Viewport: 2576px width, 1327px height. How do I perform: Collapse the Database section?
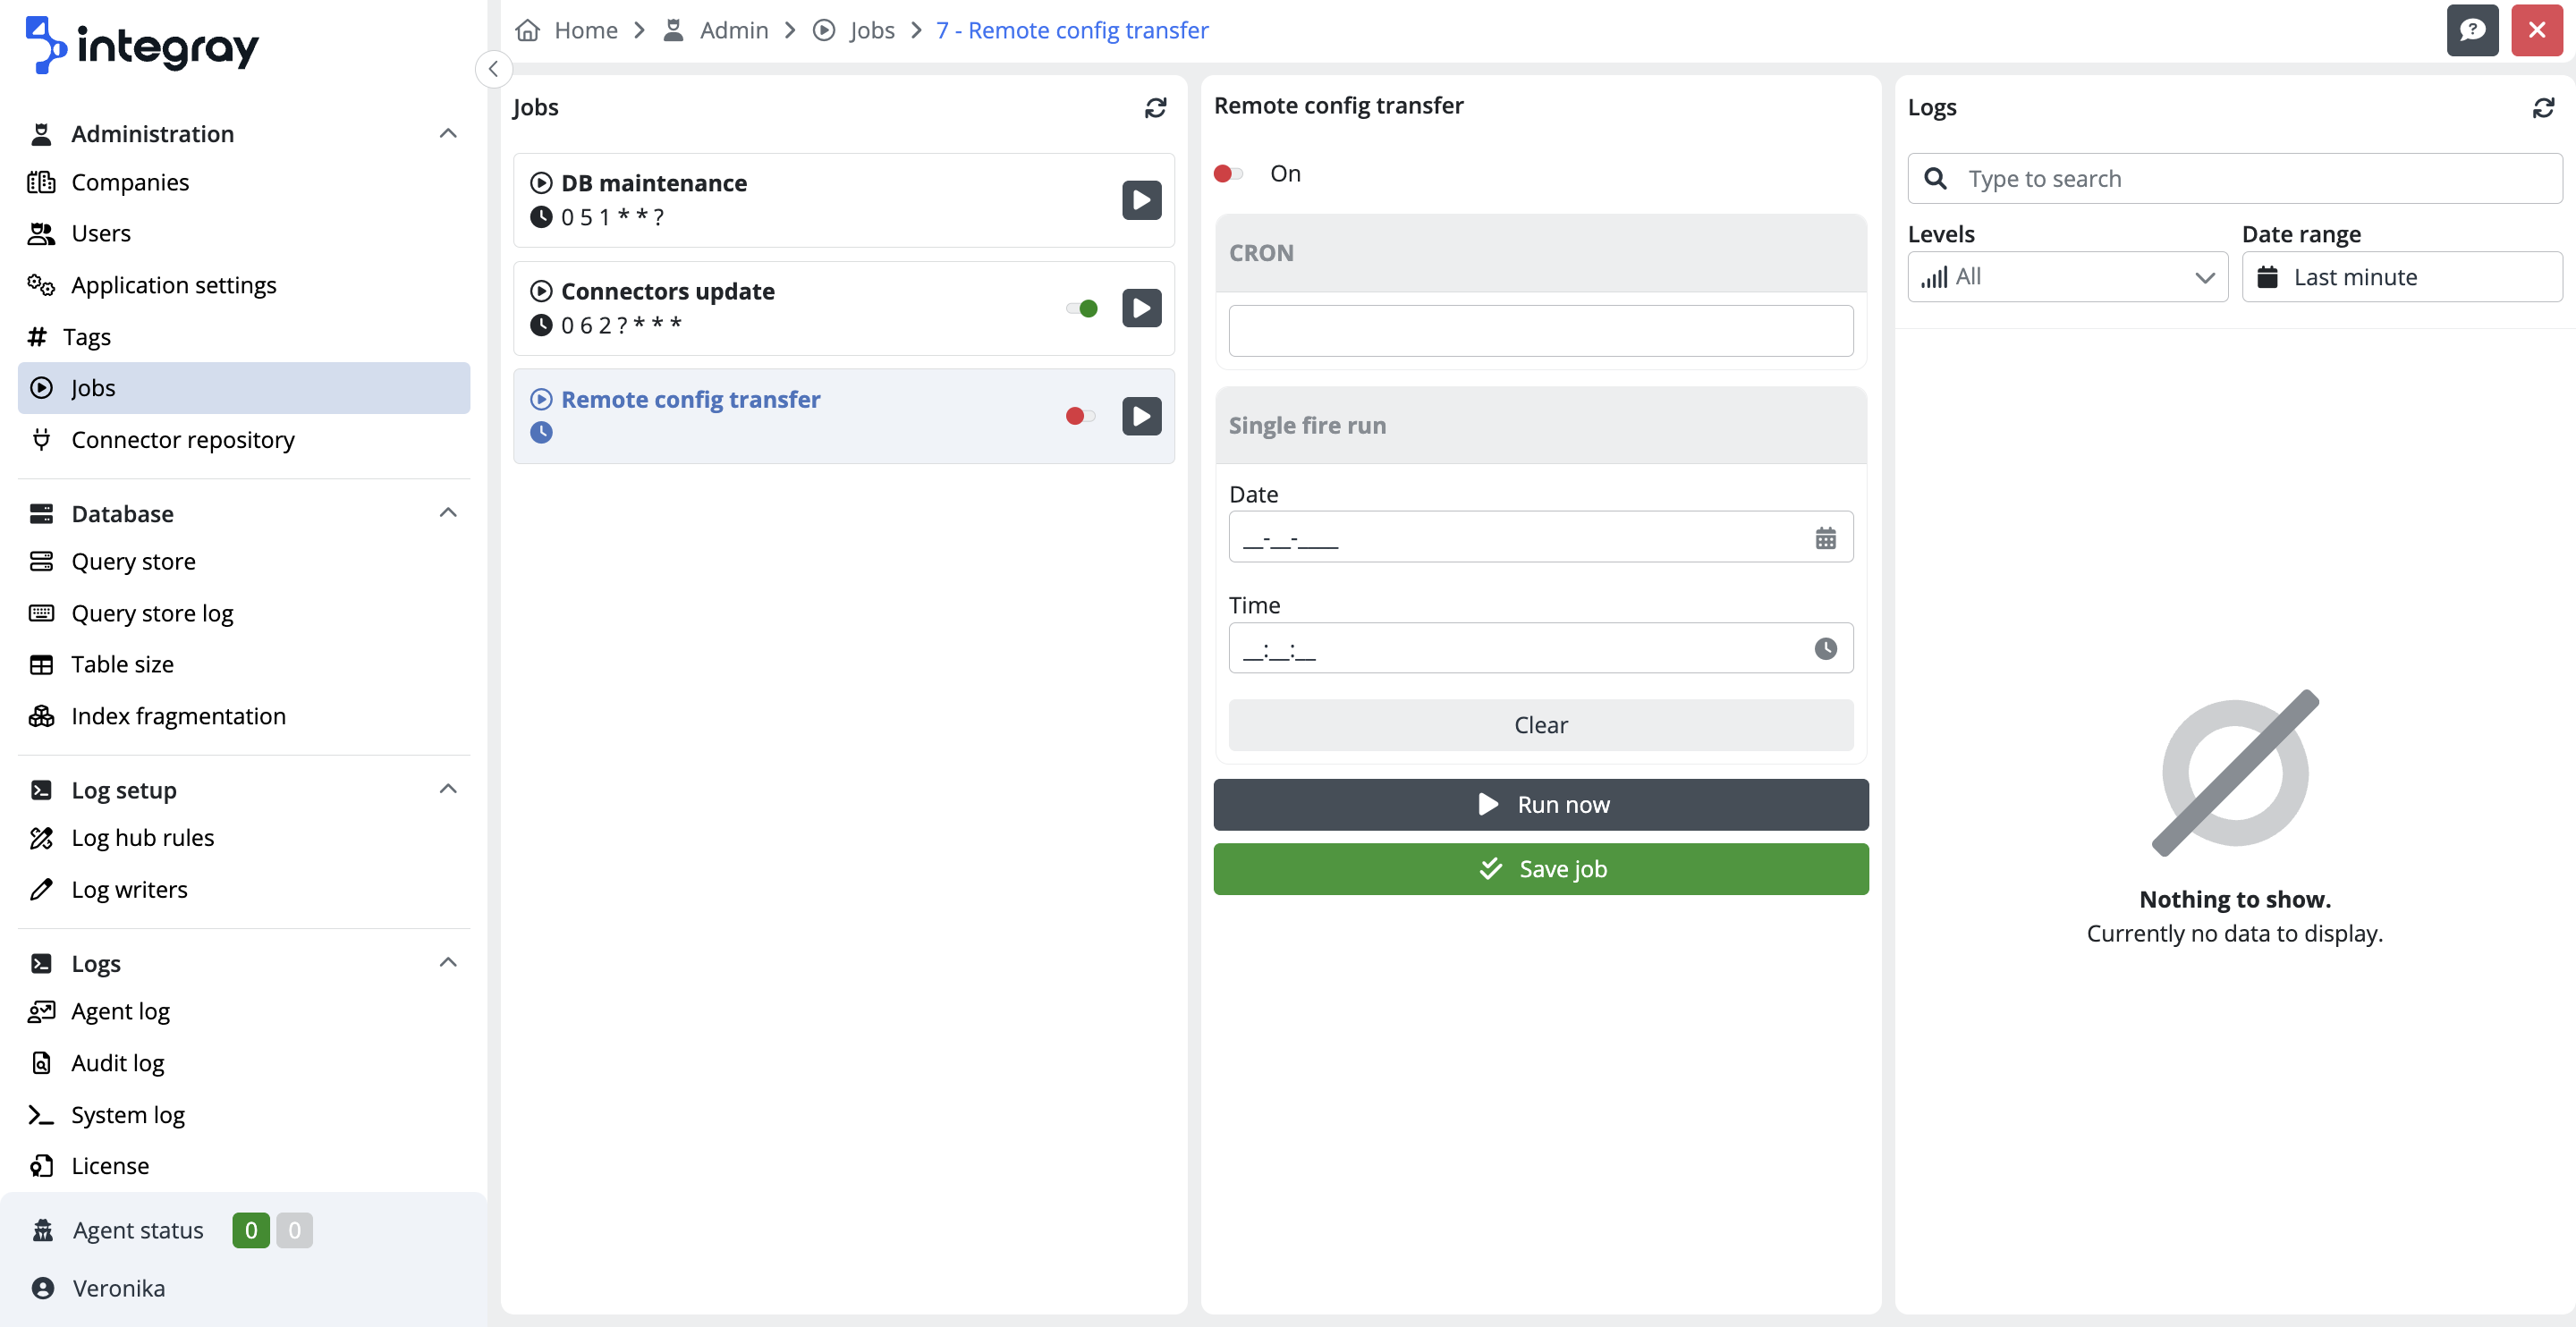click(448, 513)
